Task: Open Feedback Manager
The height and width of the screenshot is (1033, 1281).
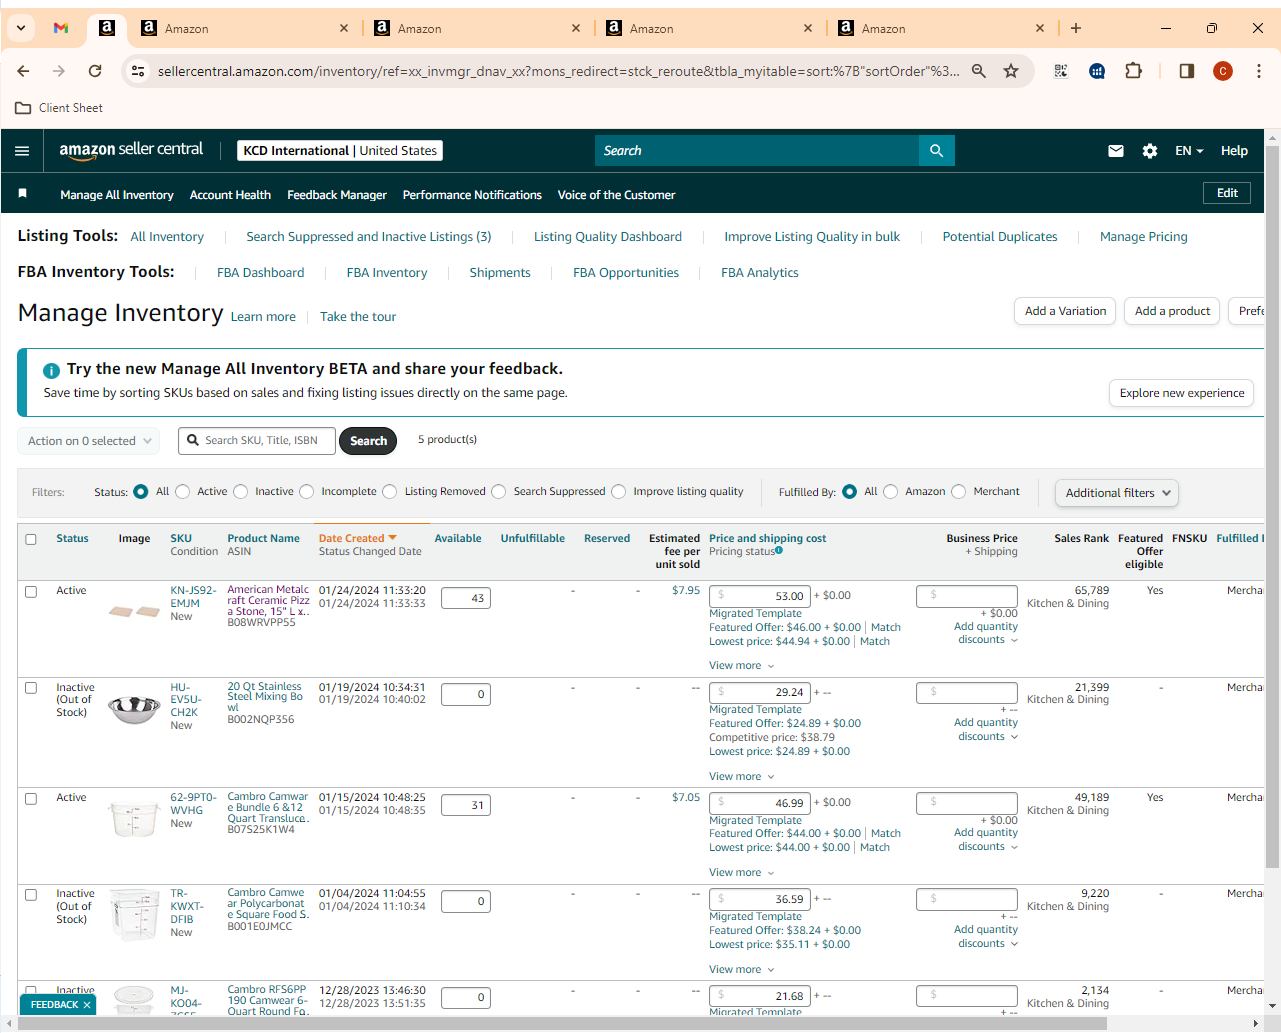Action: point(337,195)
